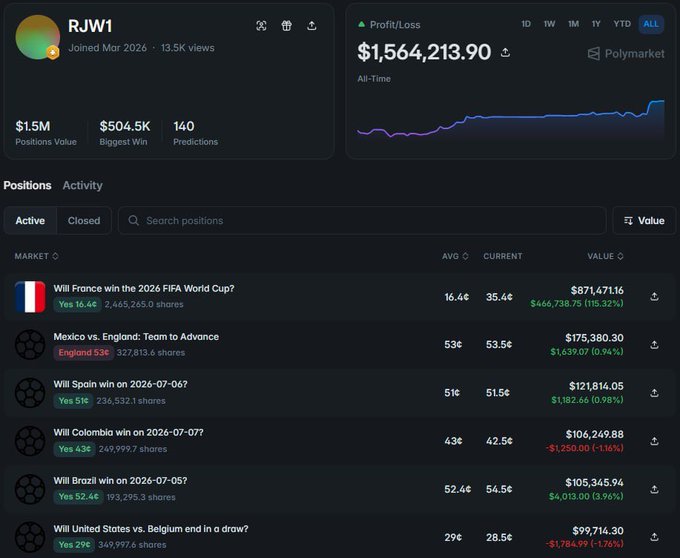680x558 pixels.
Task: Select the 1Y time range
Action: tap(596, 24)
